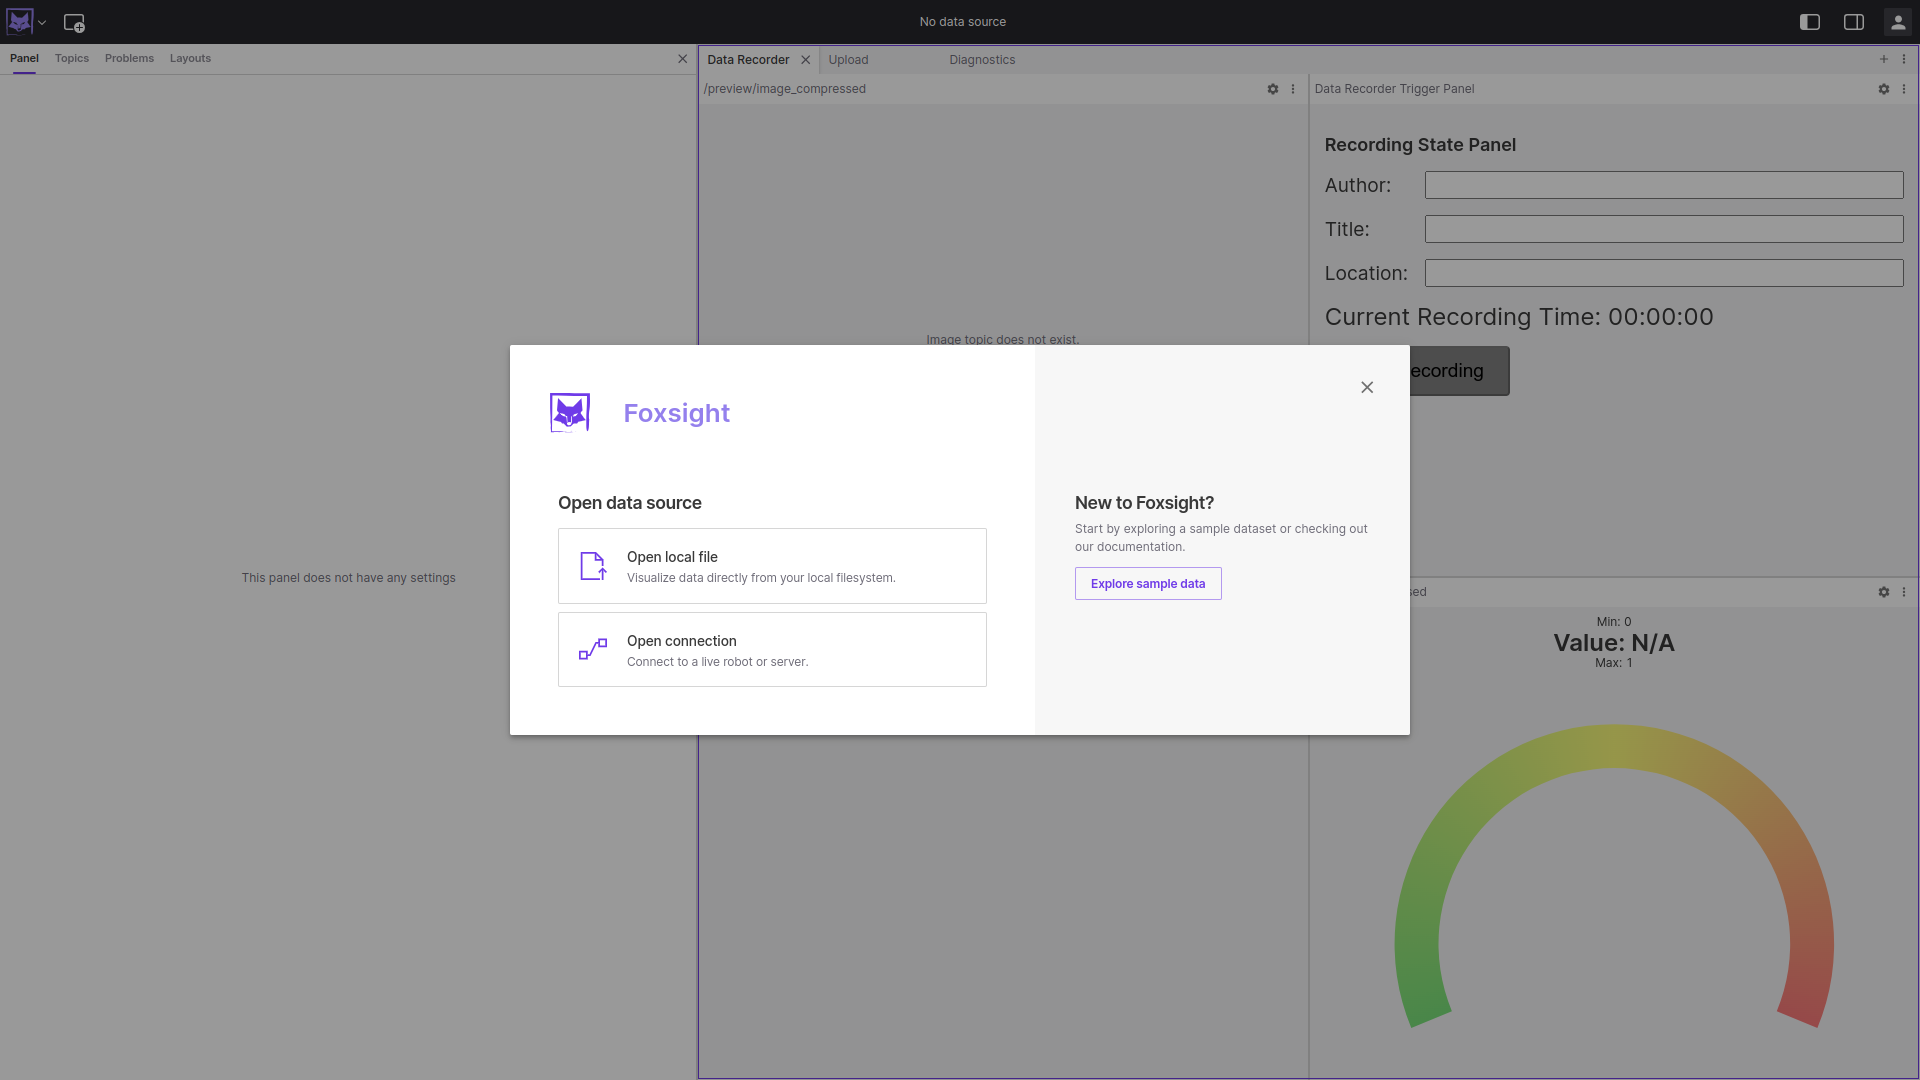Image resolution: width=1920 pixels, height=1080 pixels.
Task: Toggle the Panel tab selection in sidebar
Action: pyautogui.click(x=23, y=58)
